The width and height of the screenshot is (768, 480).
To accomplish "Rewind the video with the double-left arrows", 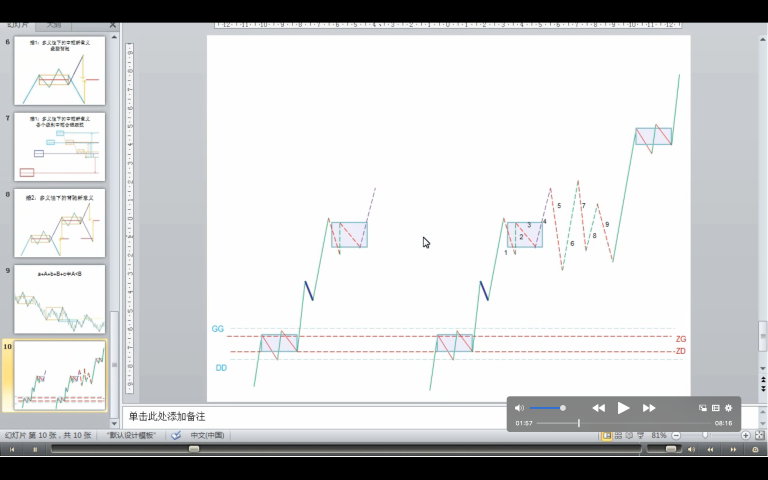I will pyautogui.click(x=598, y=408).
